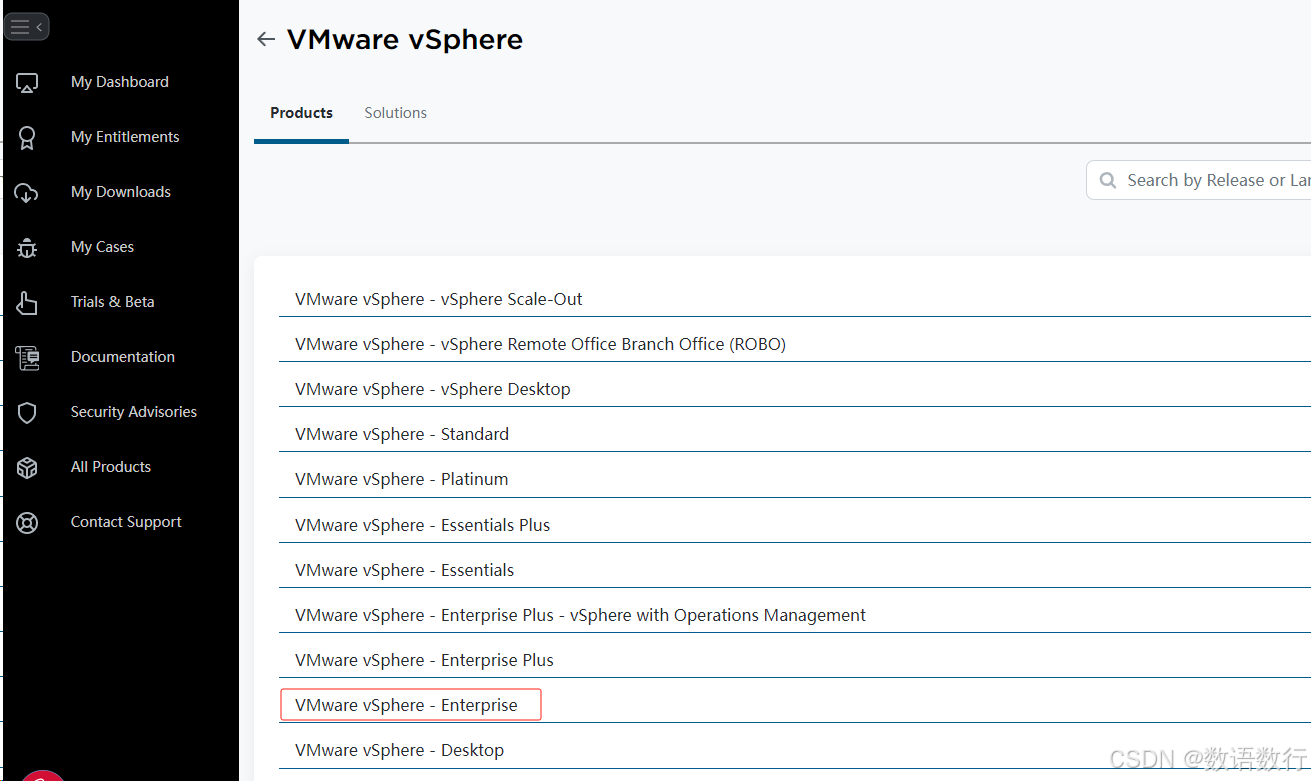Select Contact Support in sidebar
Image resolution: width=1311 pixels, height=781 pixels.
(x=126, y=522)
